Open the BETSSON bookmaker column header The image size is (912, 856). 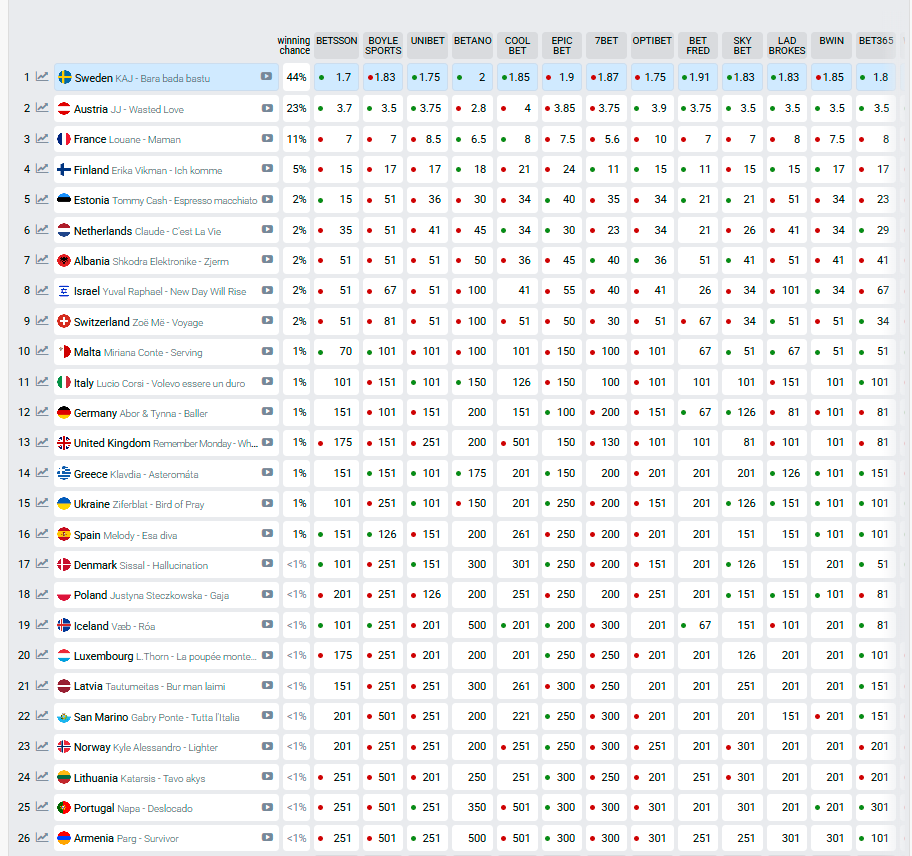337,45
